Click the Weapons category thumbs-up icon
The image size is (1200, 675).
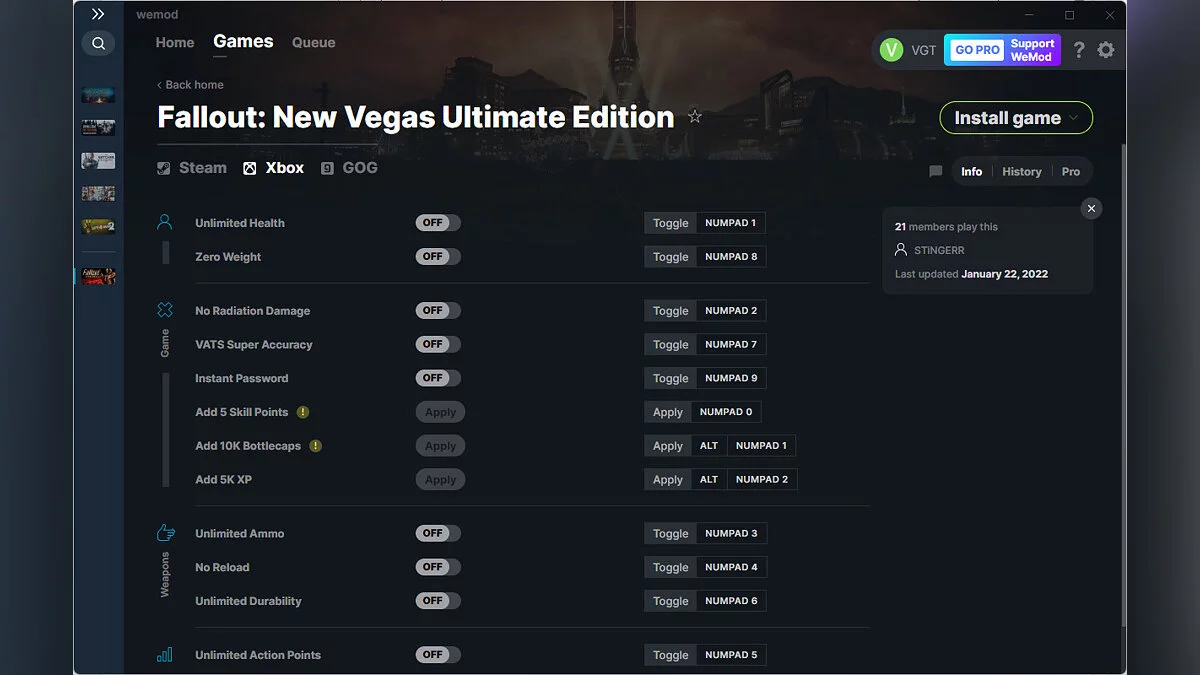click(165, 533)
